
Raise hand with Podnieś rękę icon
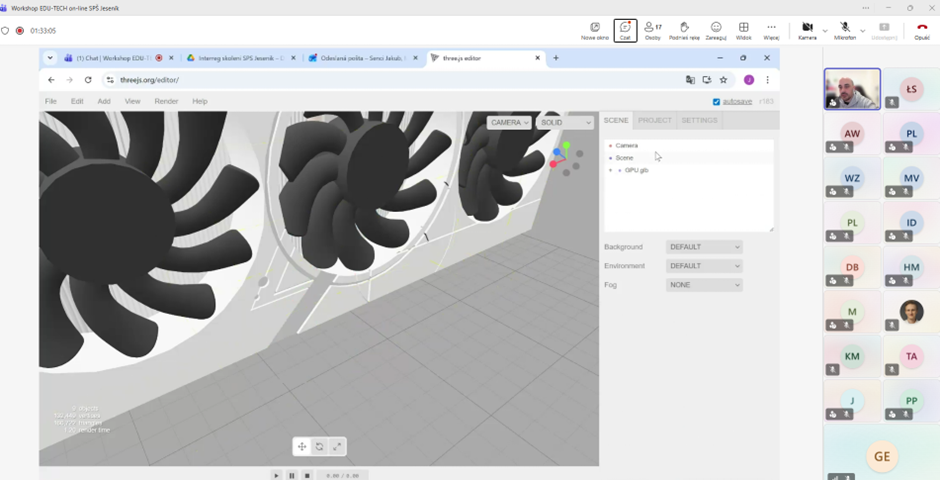click(x=684, y=30)
